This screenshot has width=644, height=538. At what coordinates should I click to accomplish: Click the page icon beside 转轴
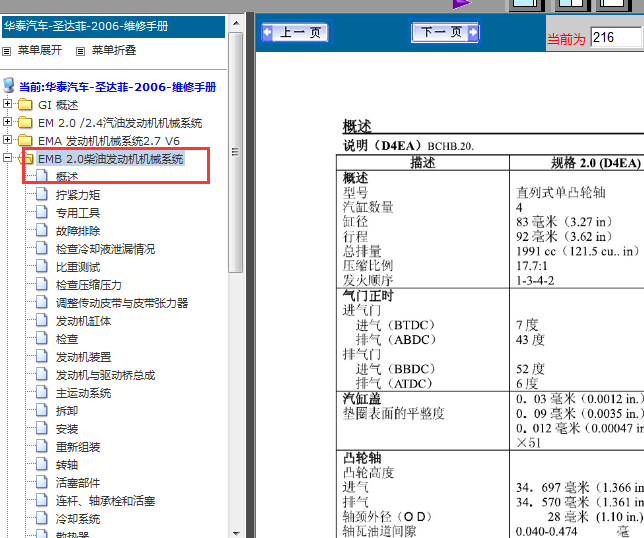click(x=41, y=464)
